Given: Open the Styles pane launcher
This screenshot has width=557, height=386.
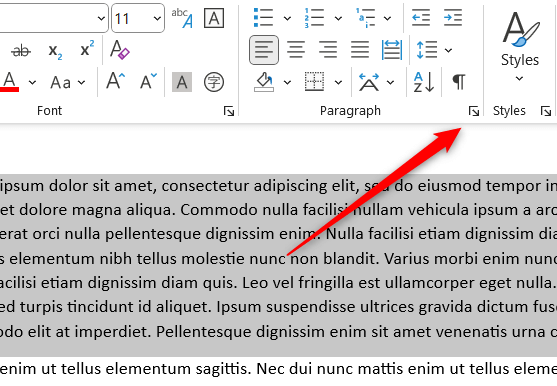Looking at the screenshot, I should point(546,111).
